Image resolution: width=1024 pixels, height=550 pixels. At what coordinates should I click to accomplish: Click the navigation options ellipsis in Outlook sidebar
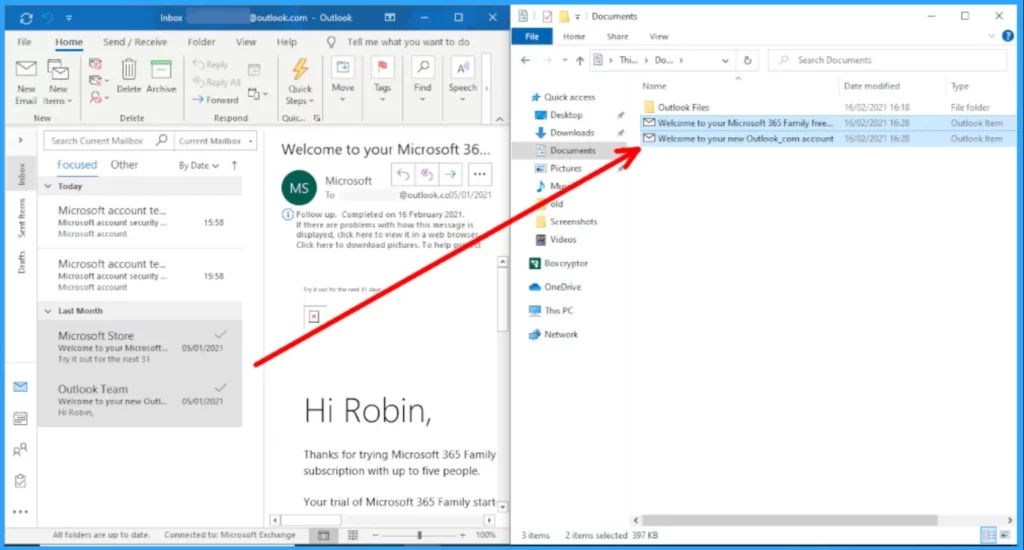coord(20,512)
